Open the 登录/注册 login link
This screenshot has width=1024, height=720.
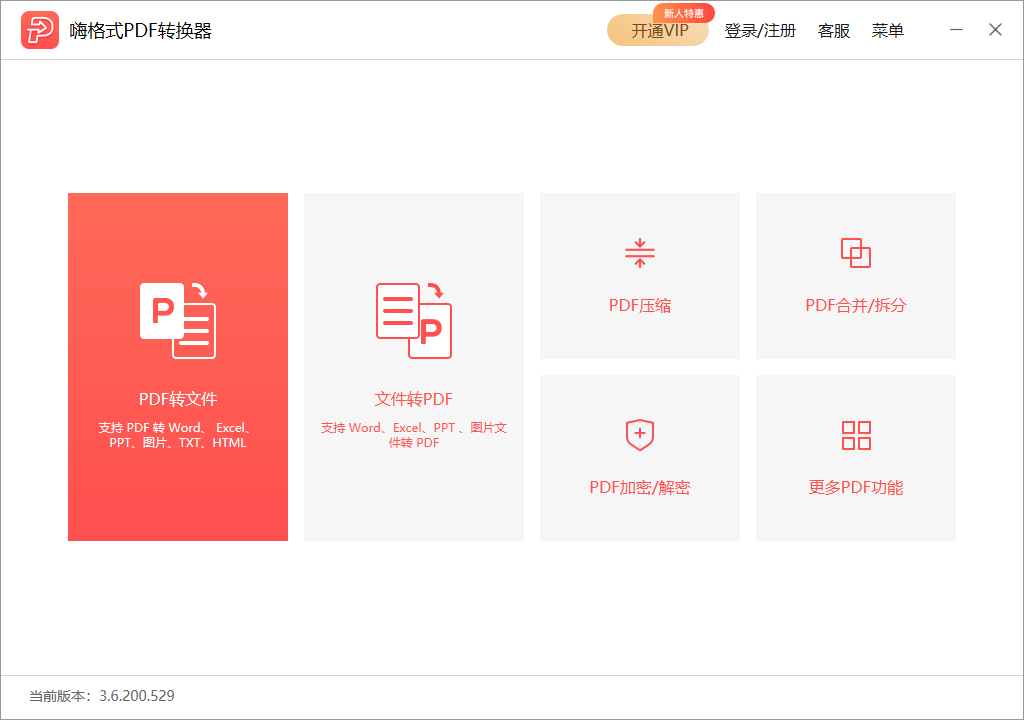(x=760, y=31)
